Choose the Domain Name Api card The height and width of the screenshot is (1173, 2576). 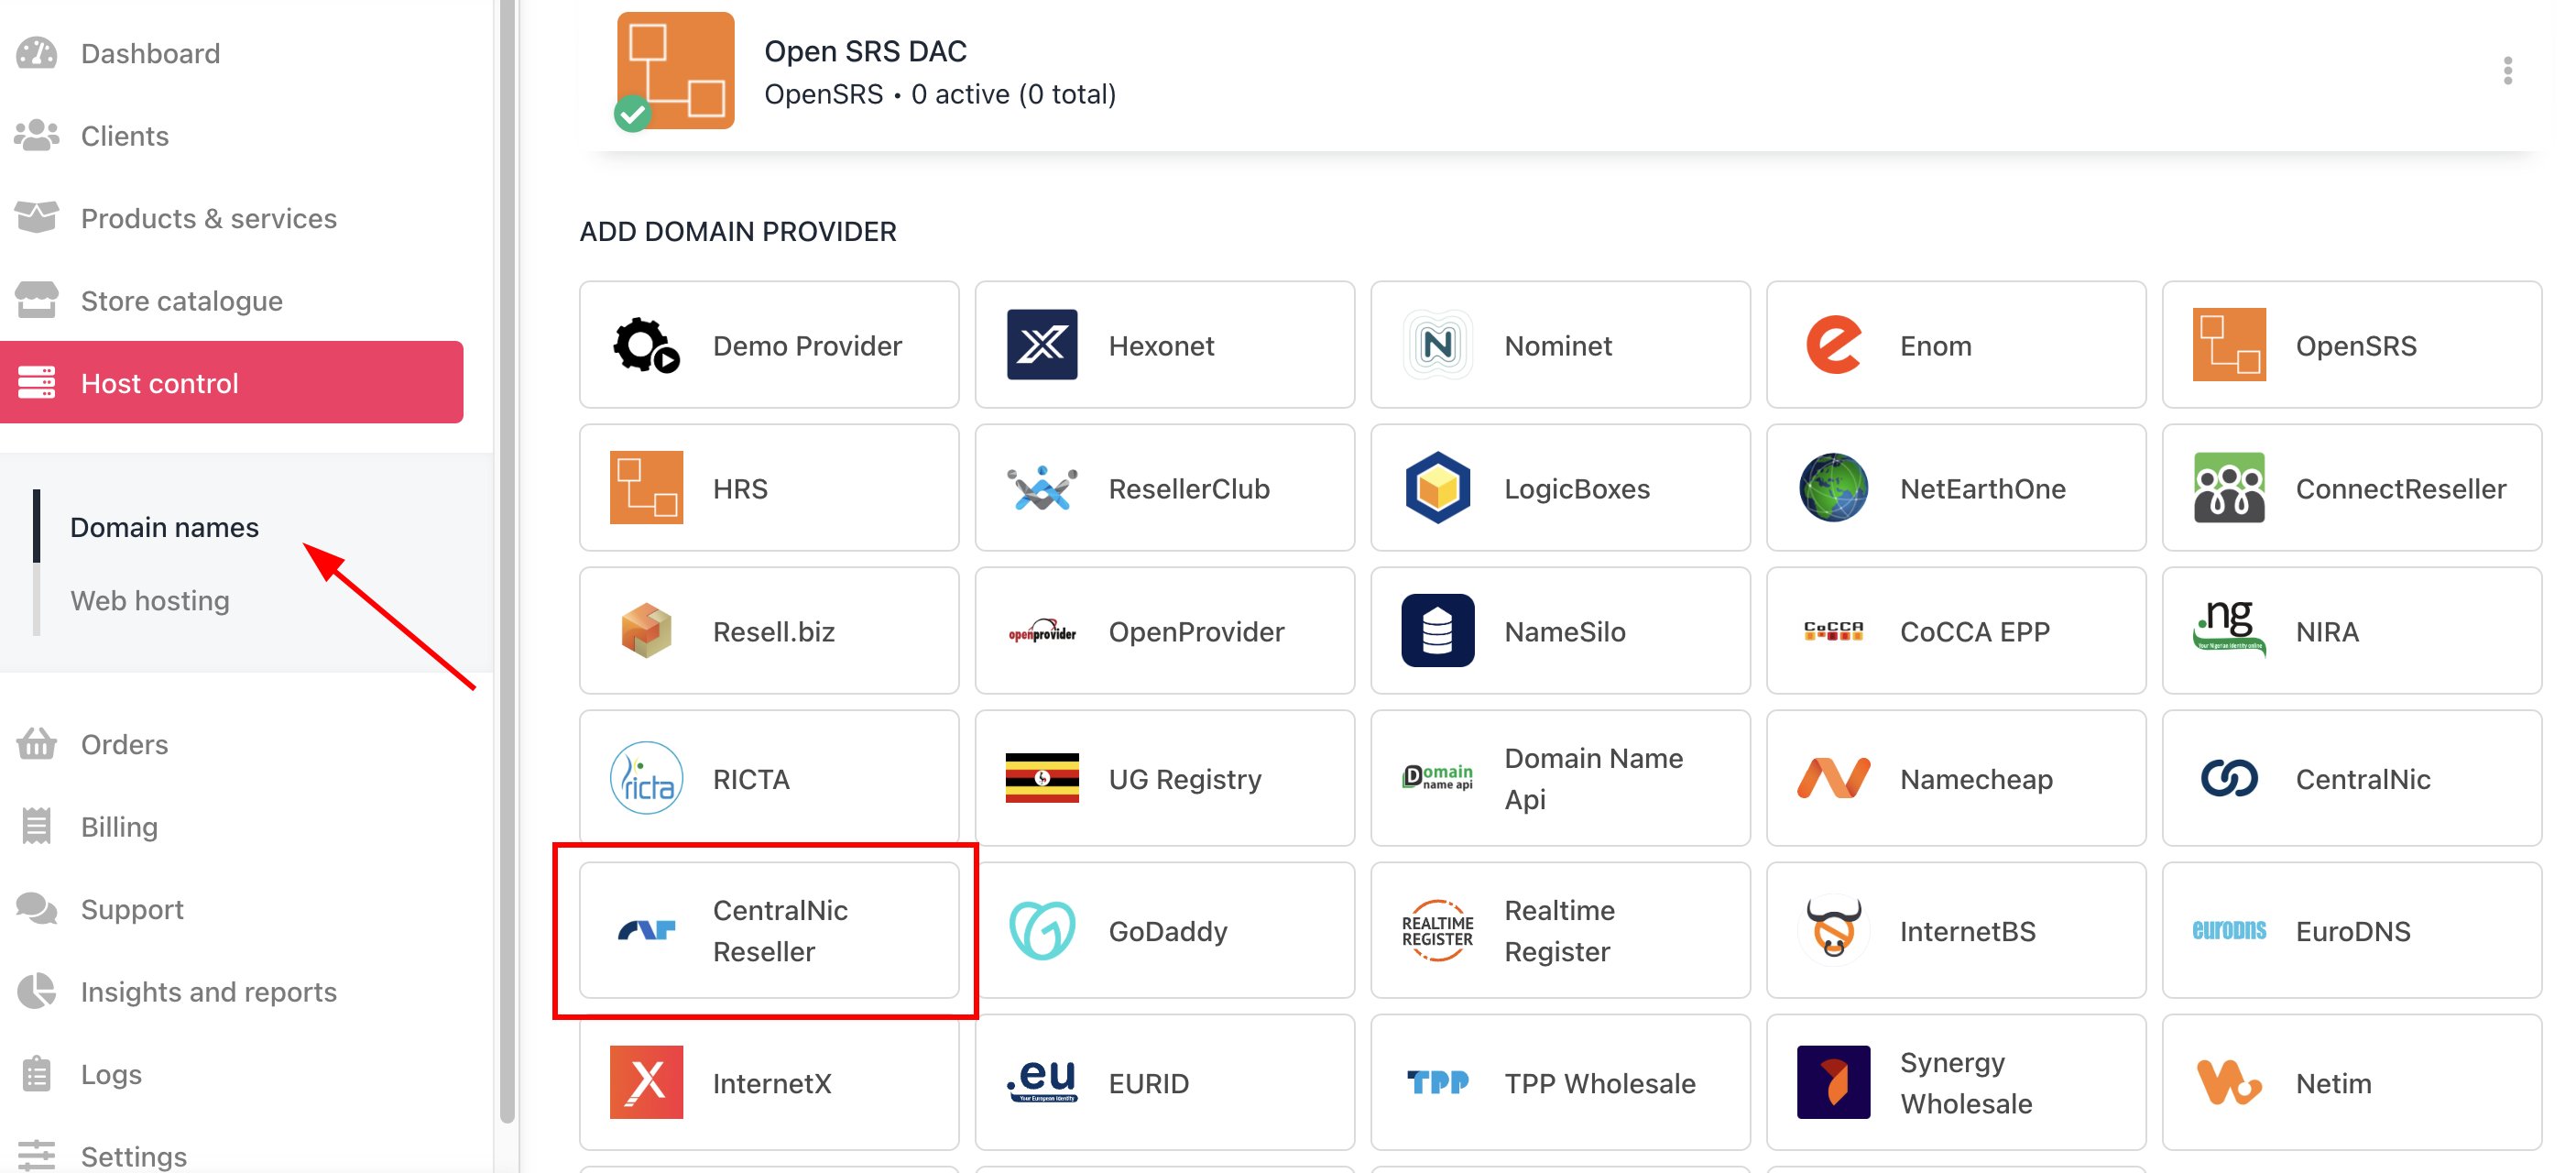tap(1560, 779)
